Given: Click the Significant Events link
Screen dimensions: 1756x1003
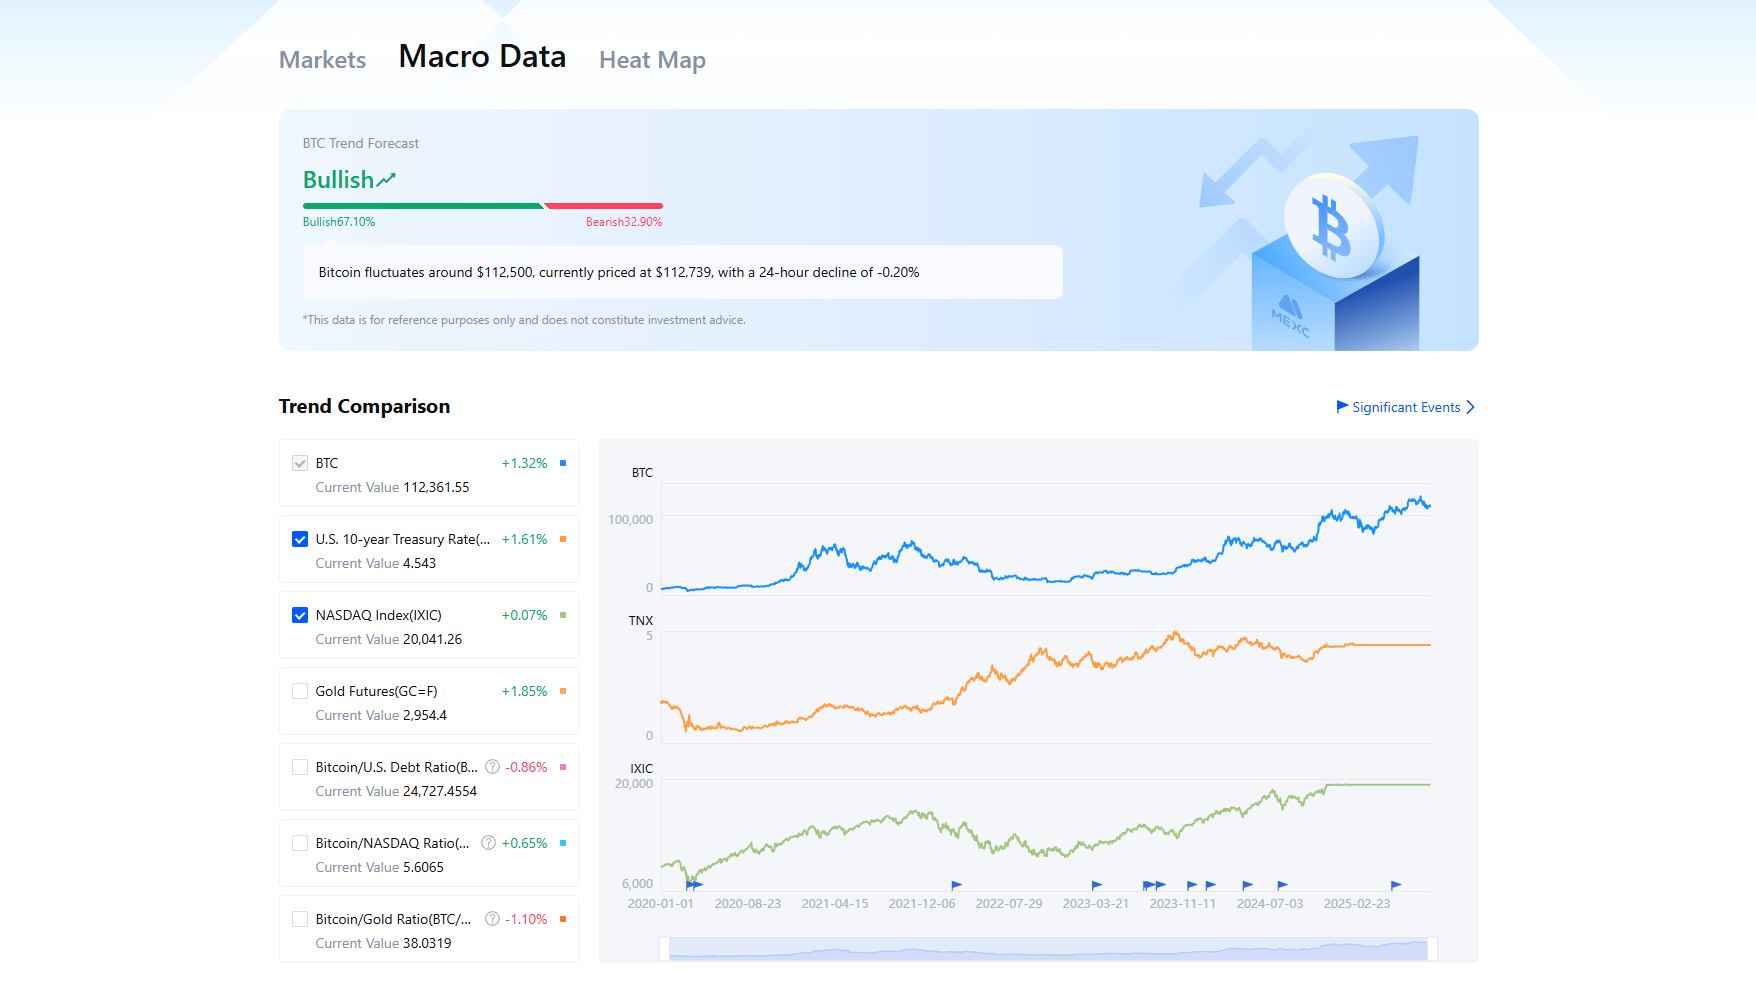Looking at the screenshot, I should pos(1405,407).
